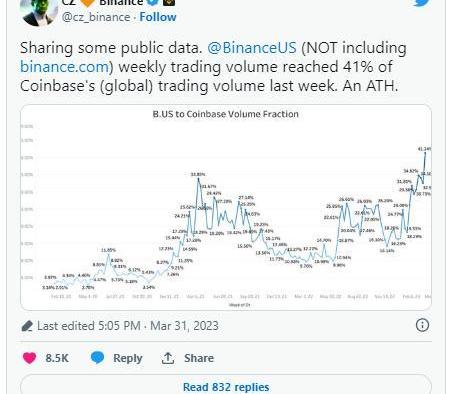This screenshot has height=394, width=464.
Task: Click the blue verified badge
Action: [153, 2]
